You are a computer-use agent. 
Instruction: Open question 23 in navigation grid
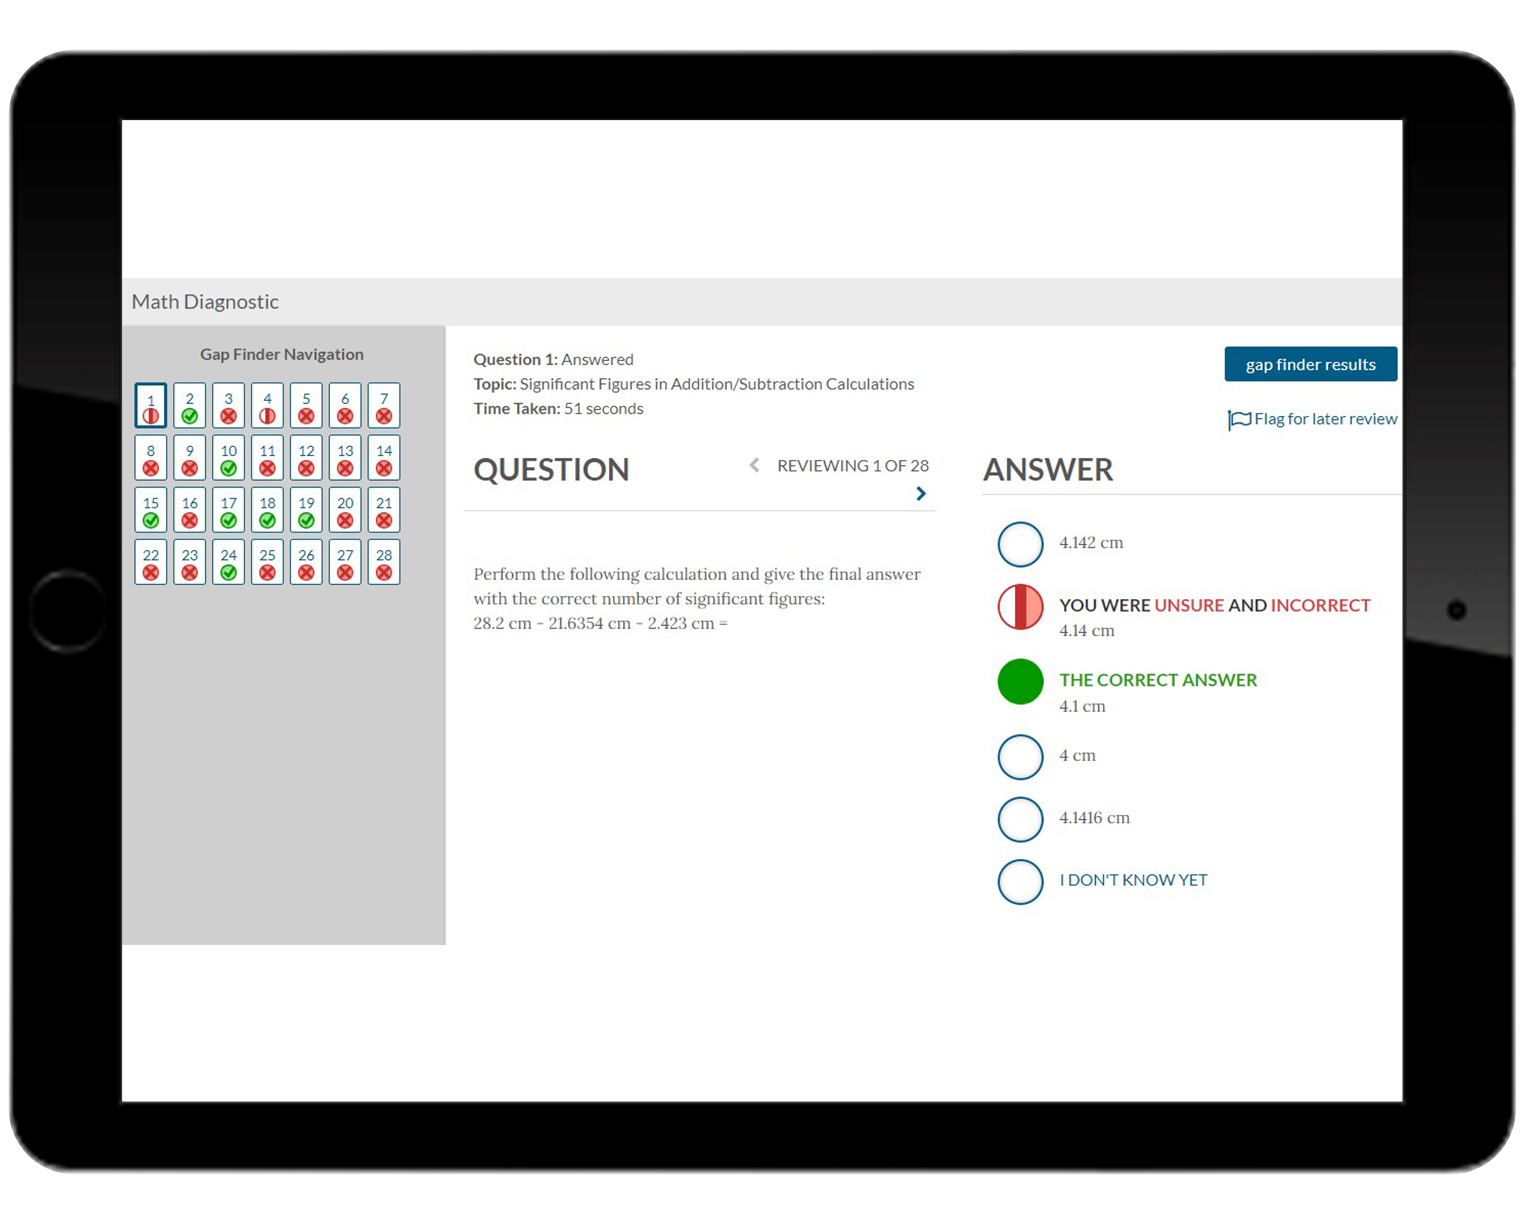click(x=190, y=562)
